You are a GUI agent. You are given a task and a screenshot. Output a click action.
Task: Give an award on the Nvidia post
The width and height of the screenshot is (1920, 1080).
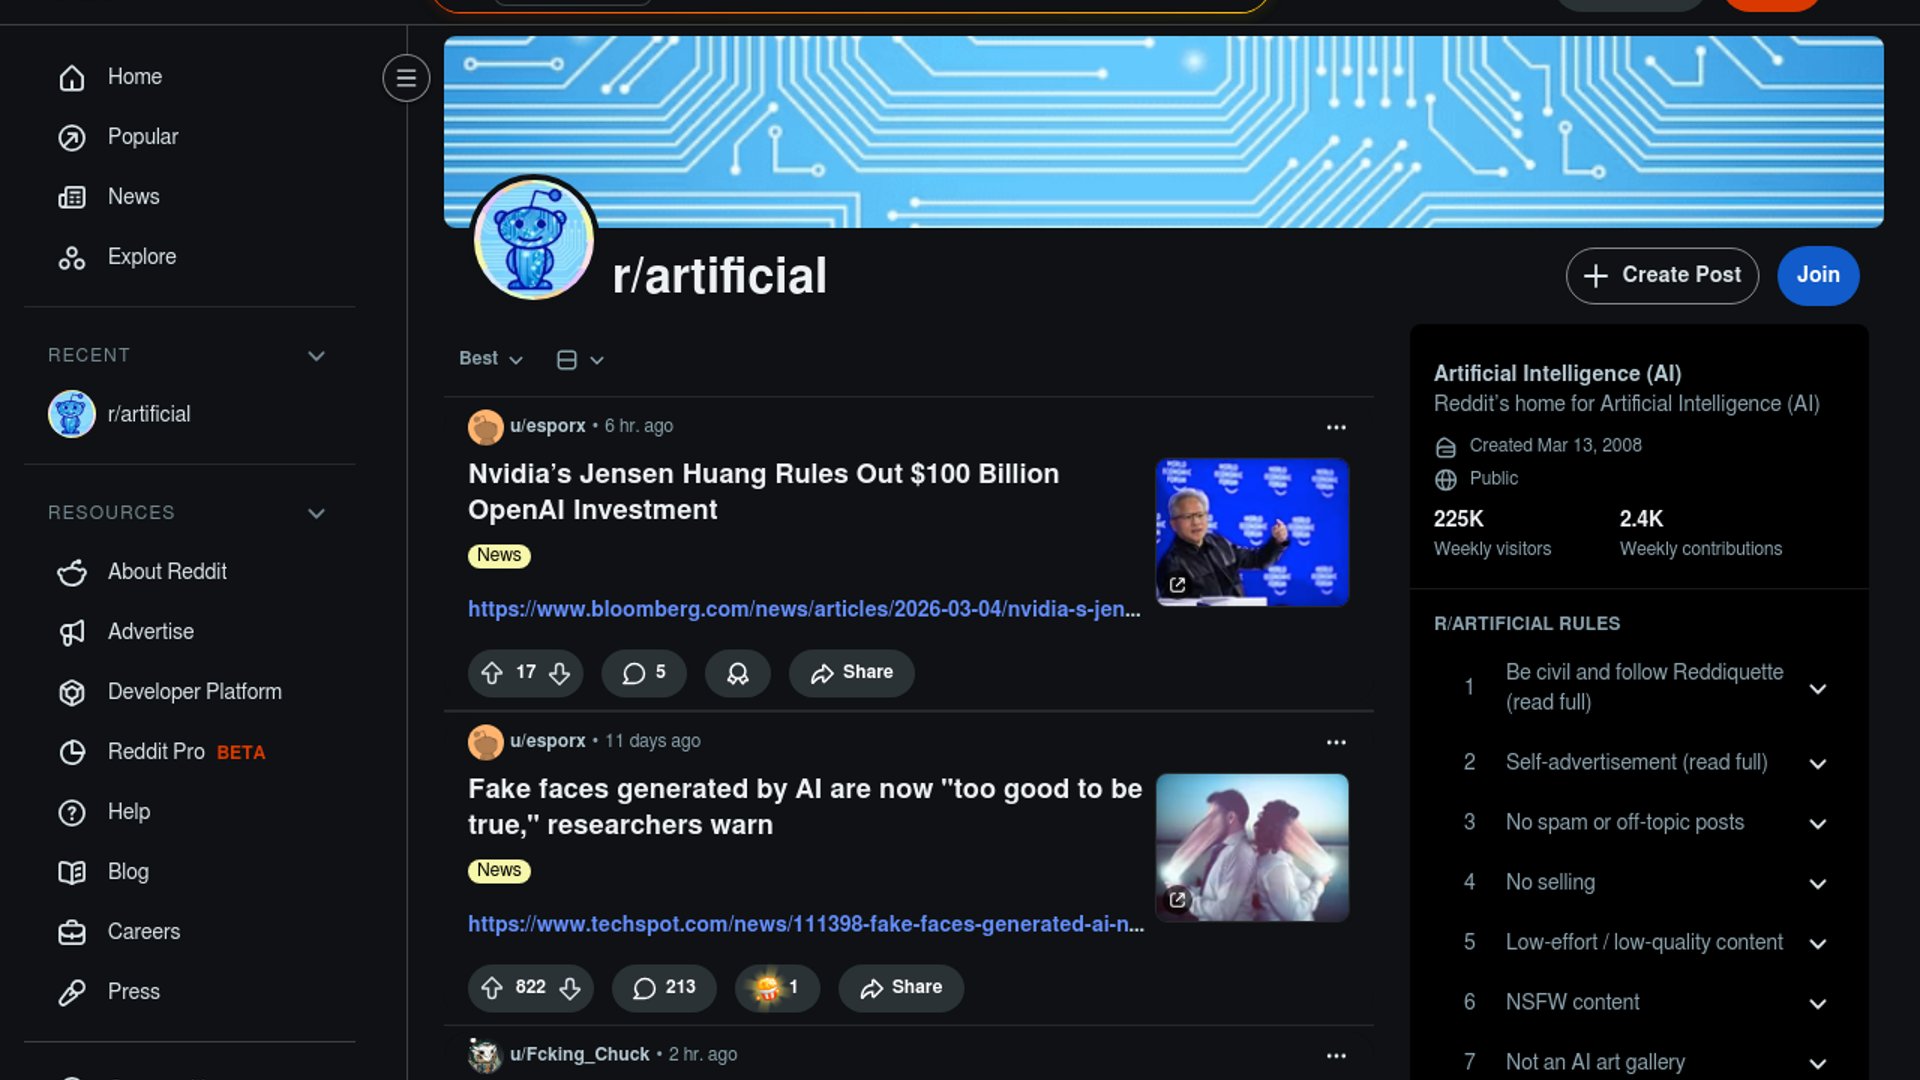click(737, 673)
